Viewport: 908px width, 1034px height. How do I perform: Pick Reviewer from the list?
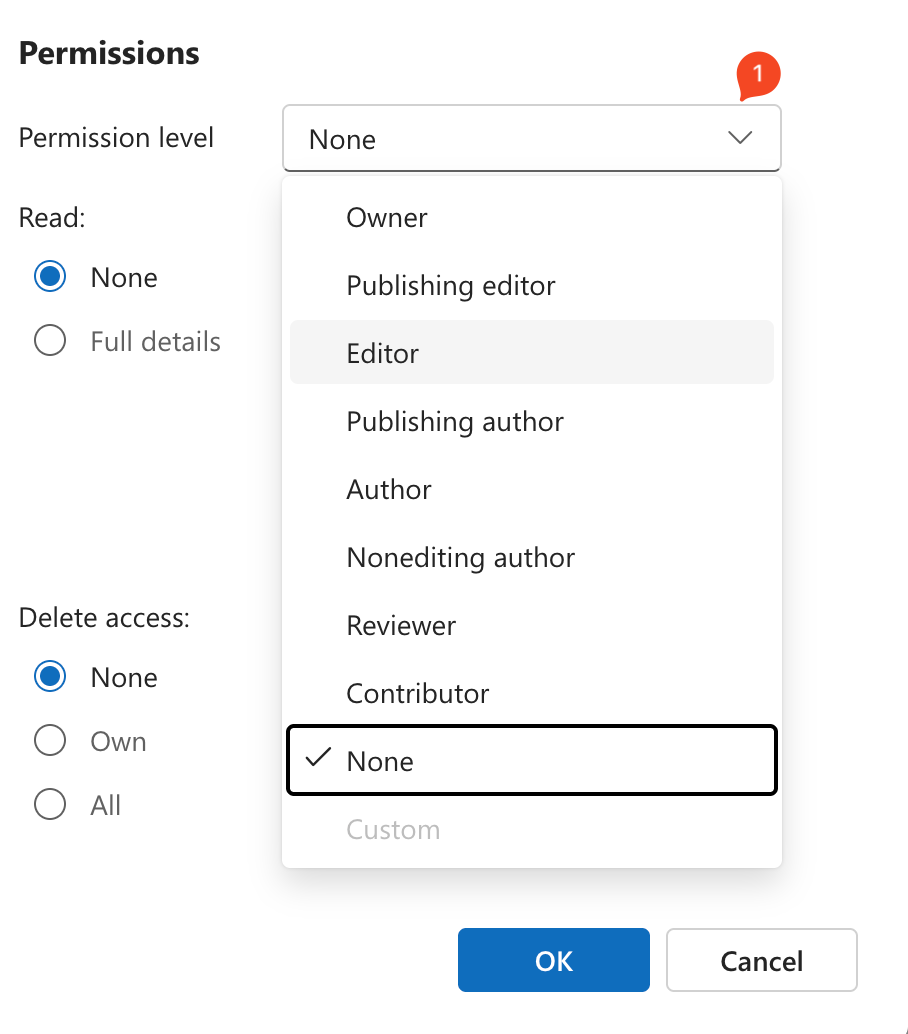pyautogui.click(x=531, y=625)
